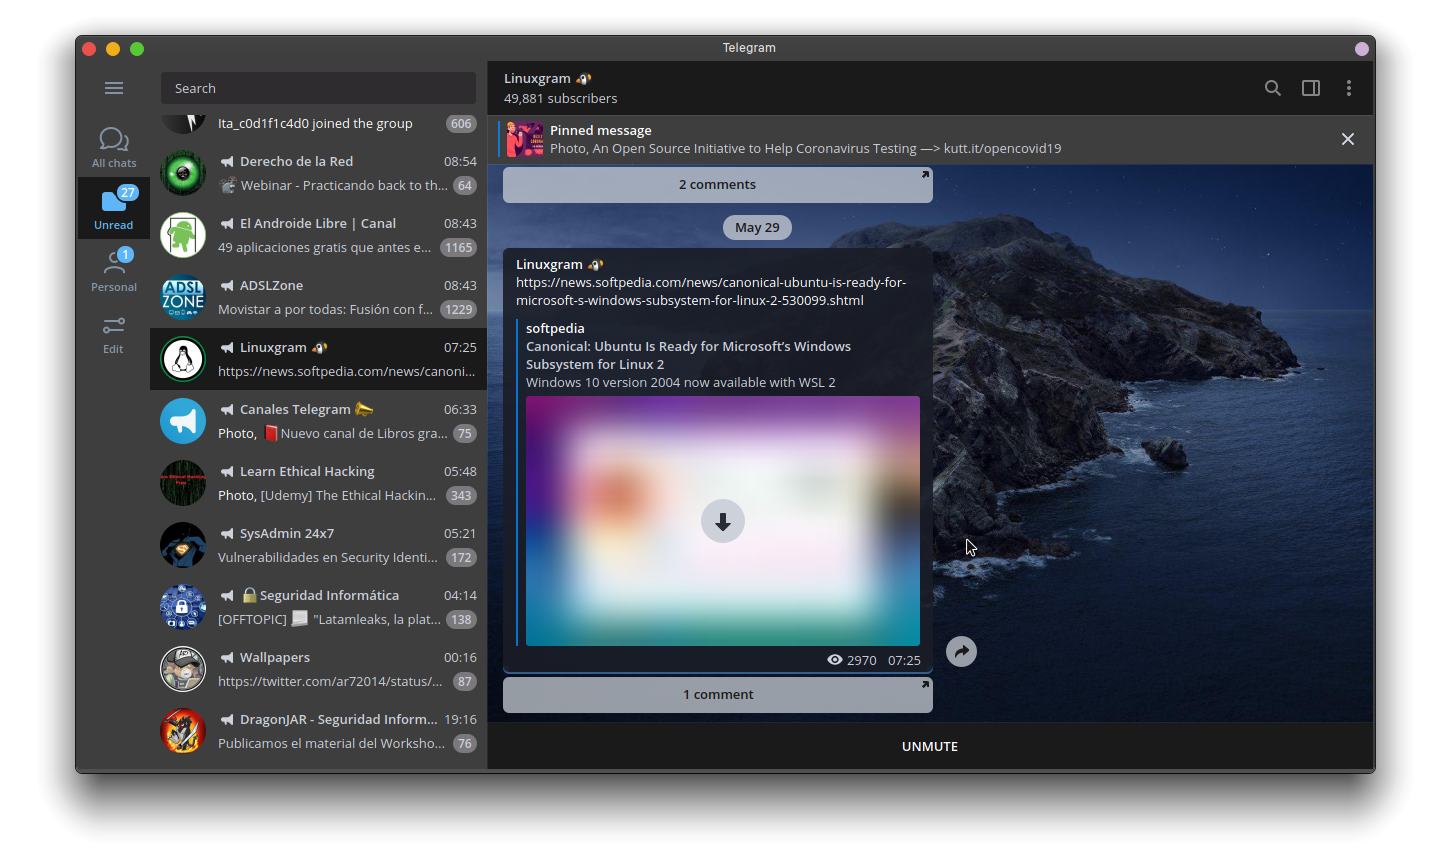Image resolution: width=1451 pixels, height=859 pixels.
Task: Click the 1165 unread count badge
Action: point(459,247)
